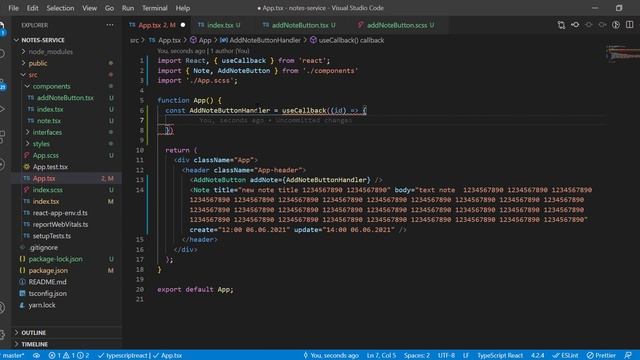The image size is (640, 360).
Task: Open the Help menu
Action: coord(182,8)
